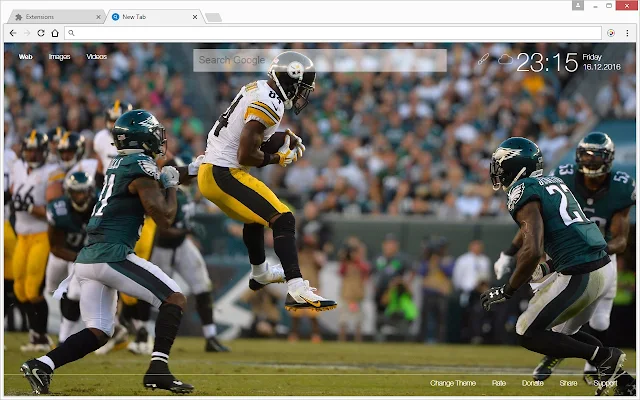The height and width of the screenshot is (400, 640).
Task: Click the Share link
Action: [568, 383]
